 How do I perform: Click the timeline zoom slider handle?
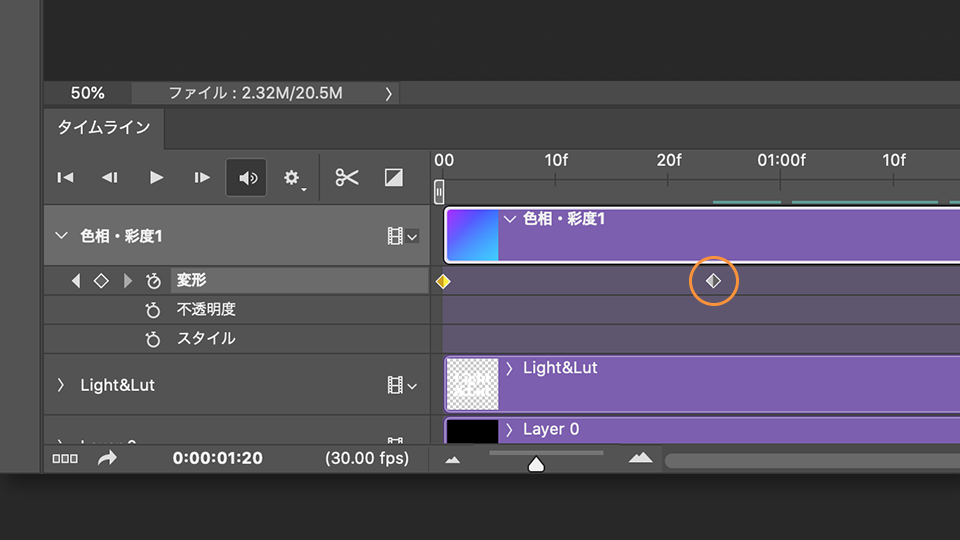536,464
